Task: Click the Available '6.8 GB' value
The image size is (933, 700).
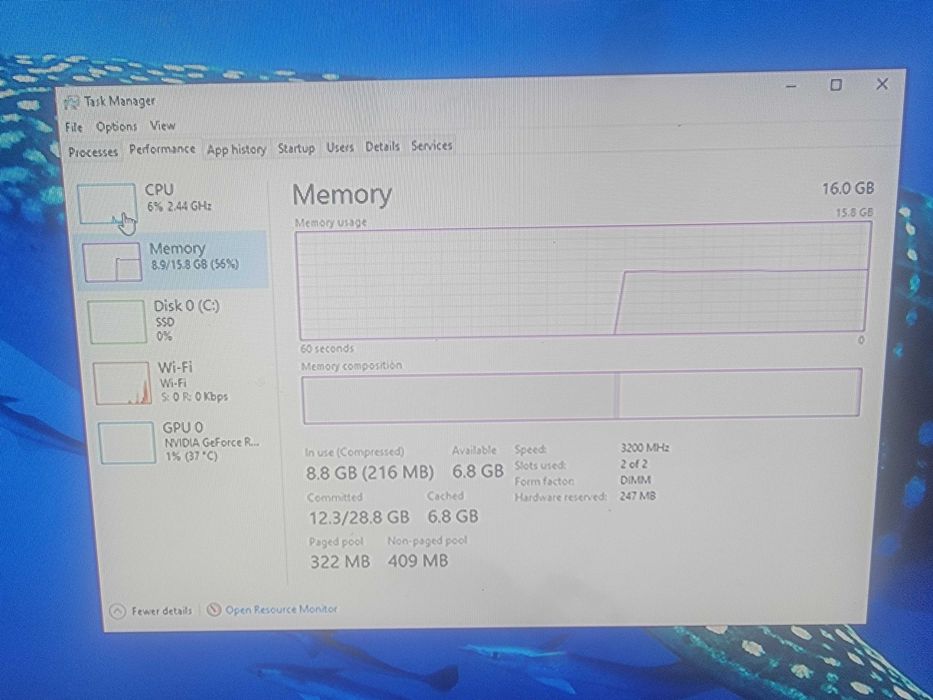Action: [478, 471]
